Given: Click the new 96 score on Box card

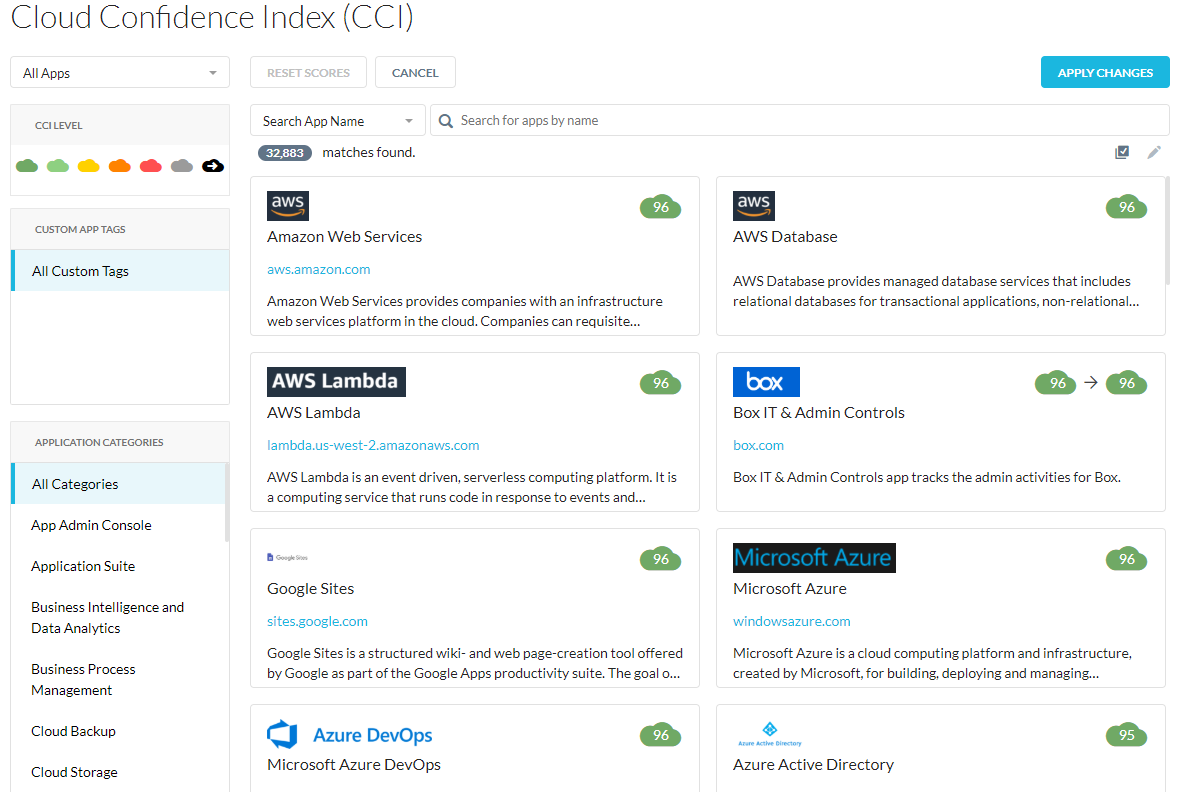Looking at the screenshot, I should 1126,383.
